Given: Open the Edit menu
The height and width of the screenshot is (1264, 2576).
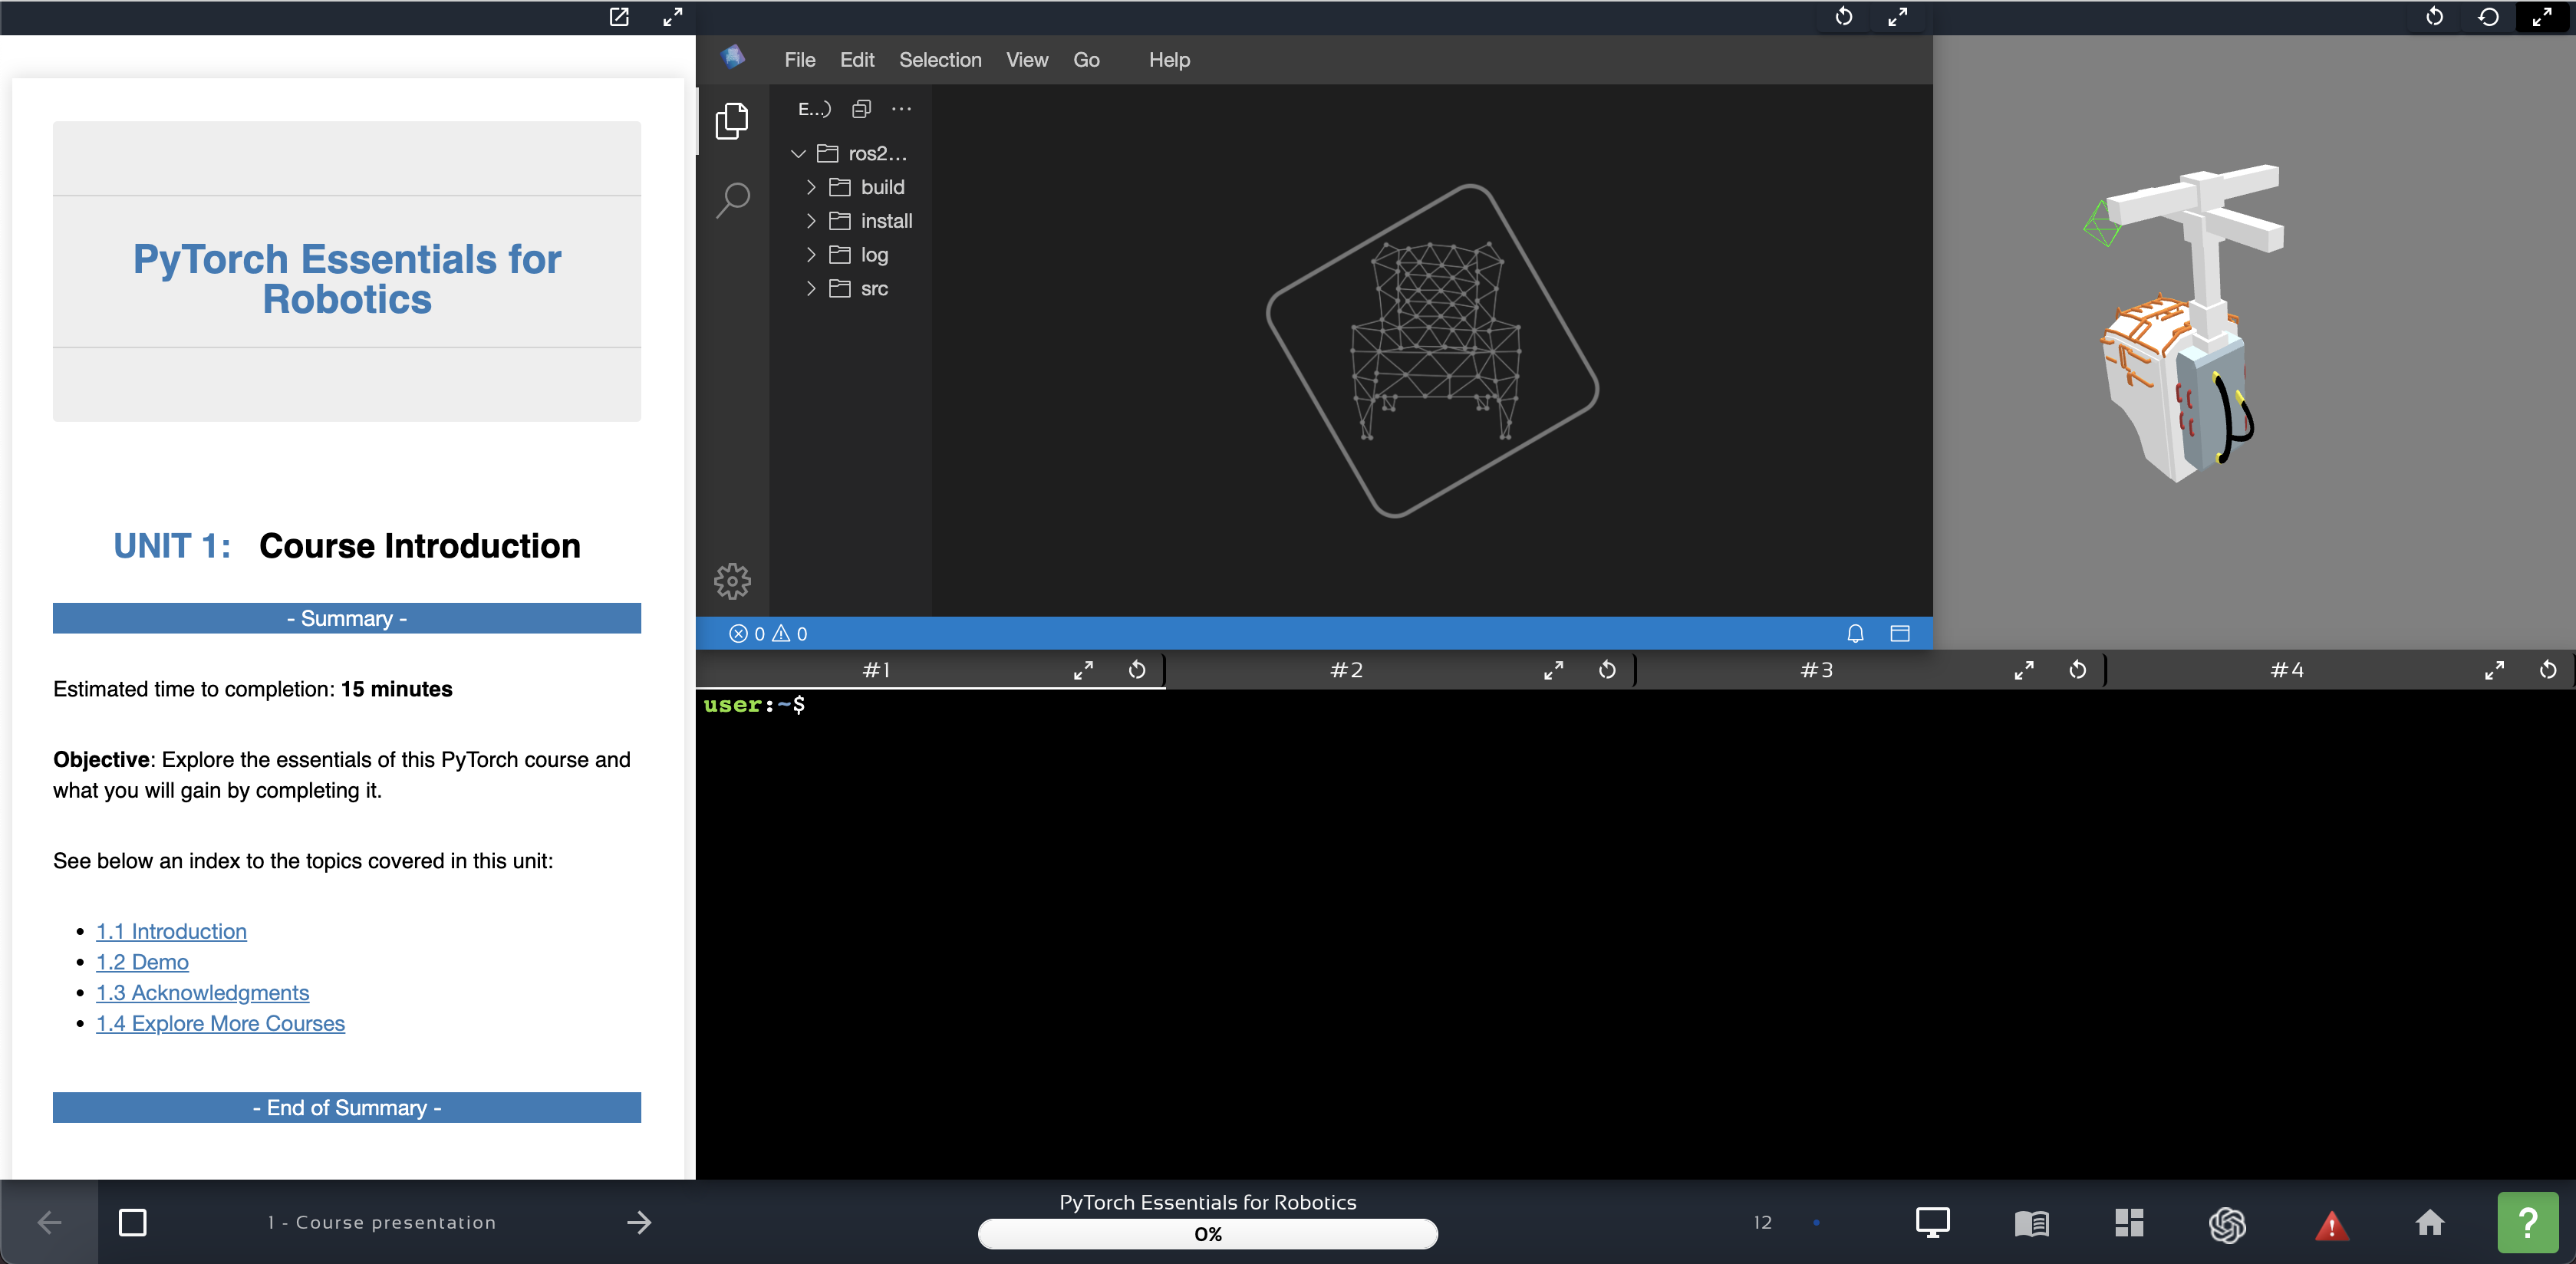Looking at the screenshot, I should pos(857,60).
